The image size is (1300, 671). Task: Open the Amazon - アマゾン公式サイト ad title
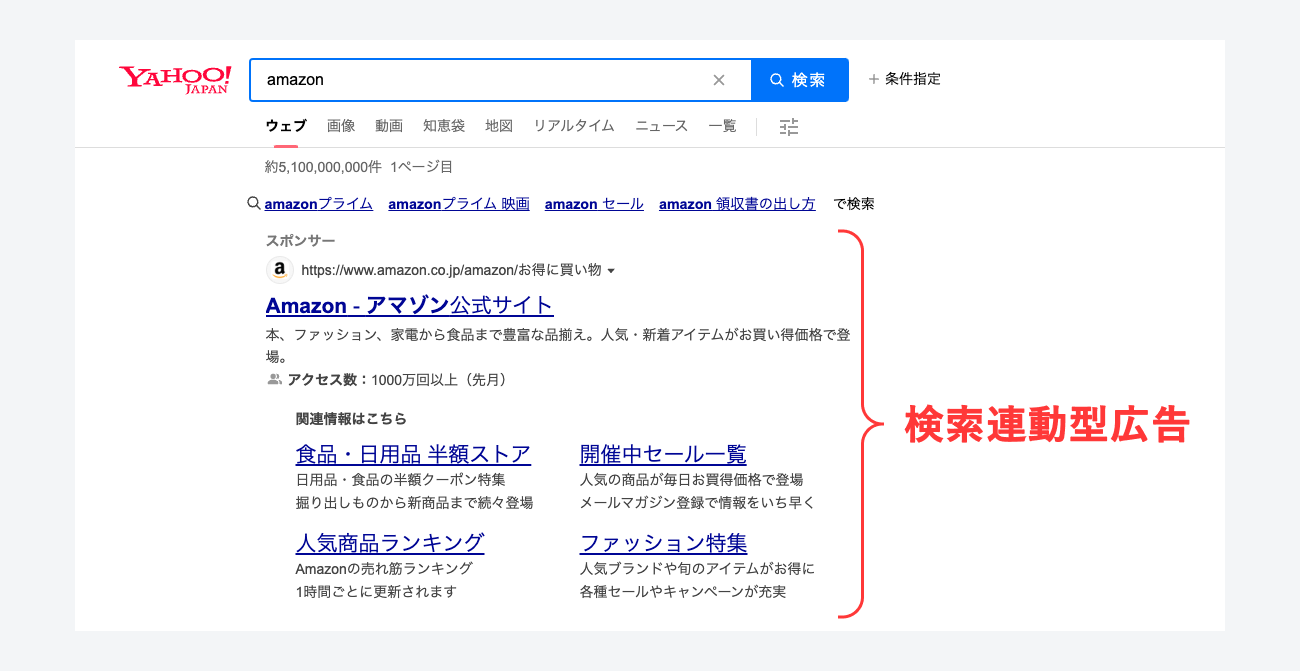coord(410,305)
